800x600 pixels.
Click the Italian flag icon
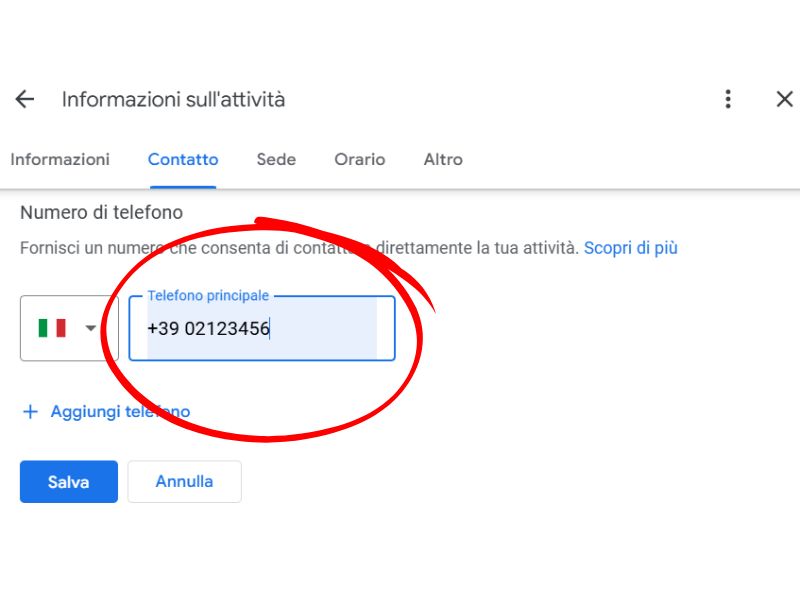pos(52,328)
